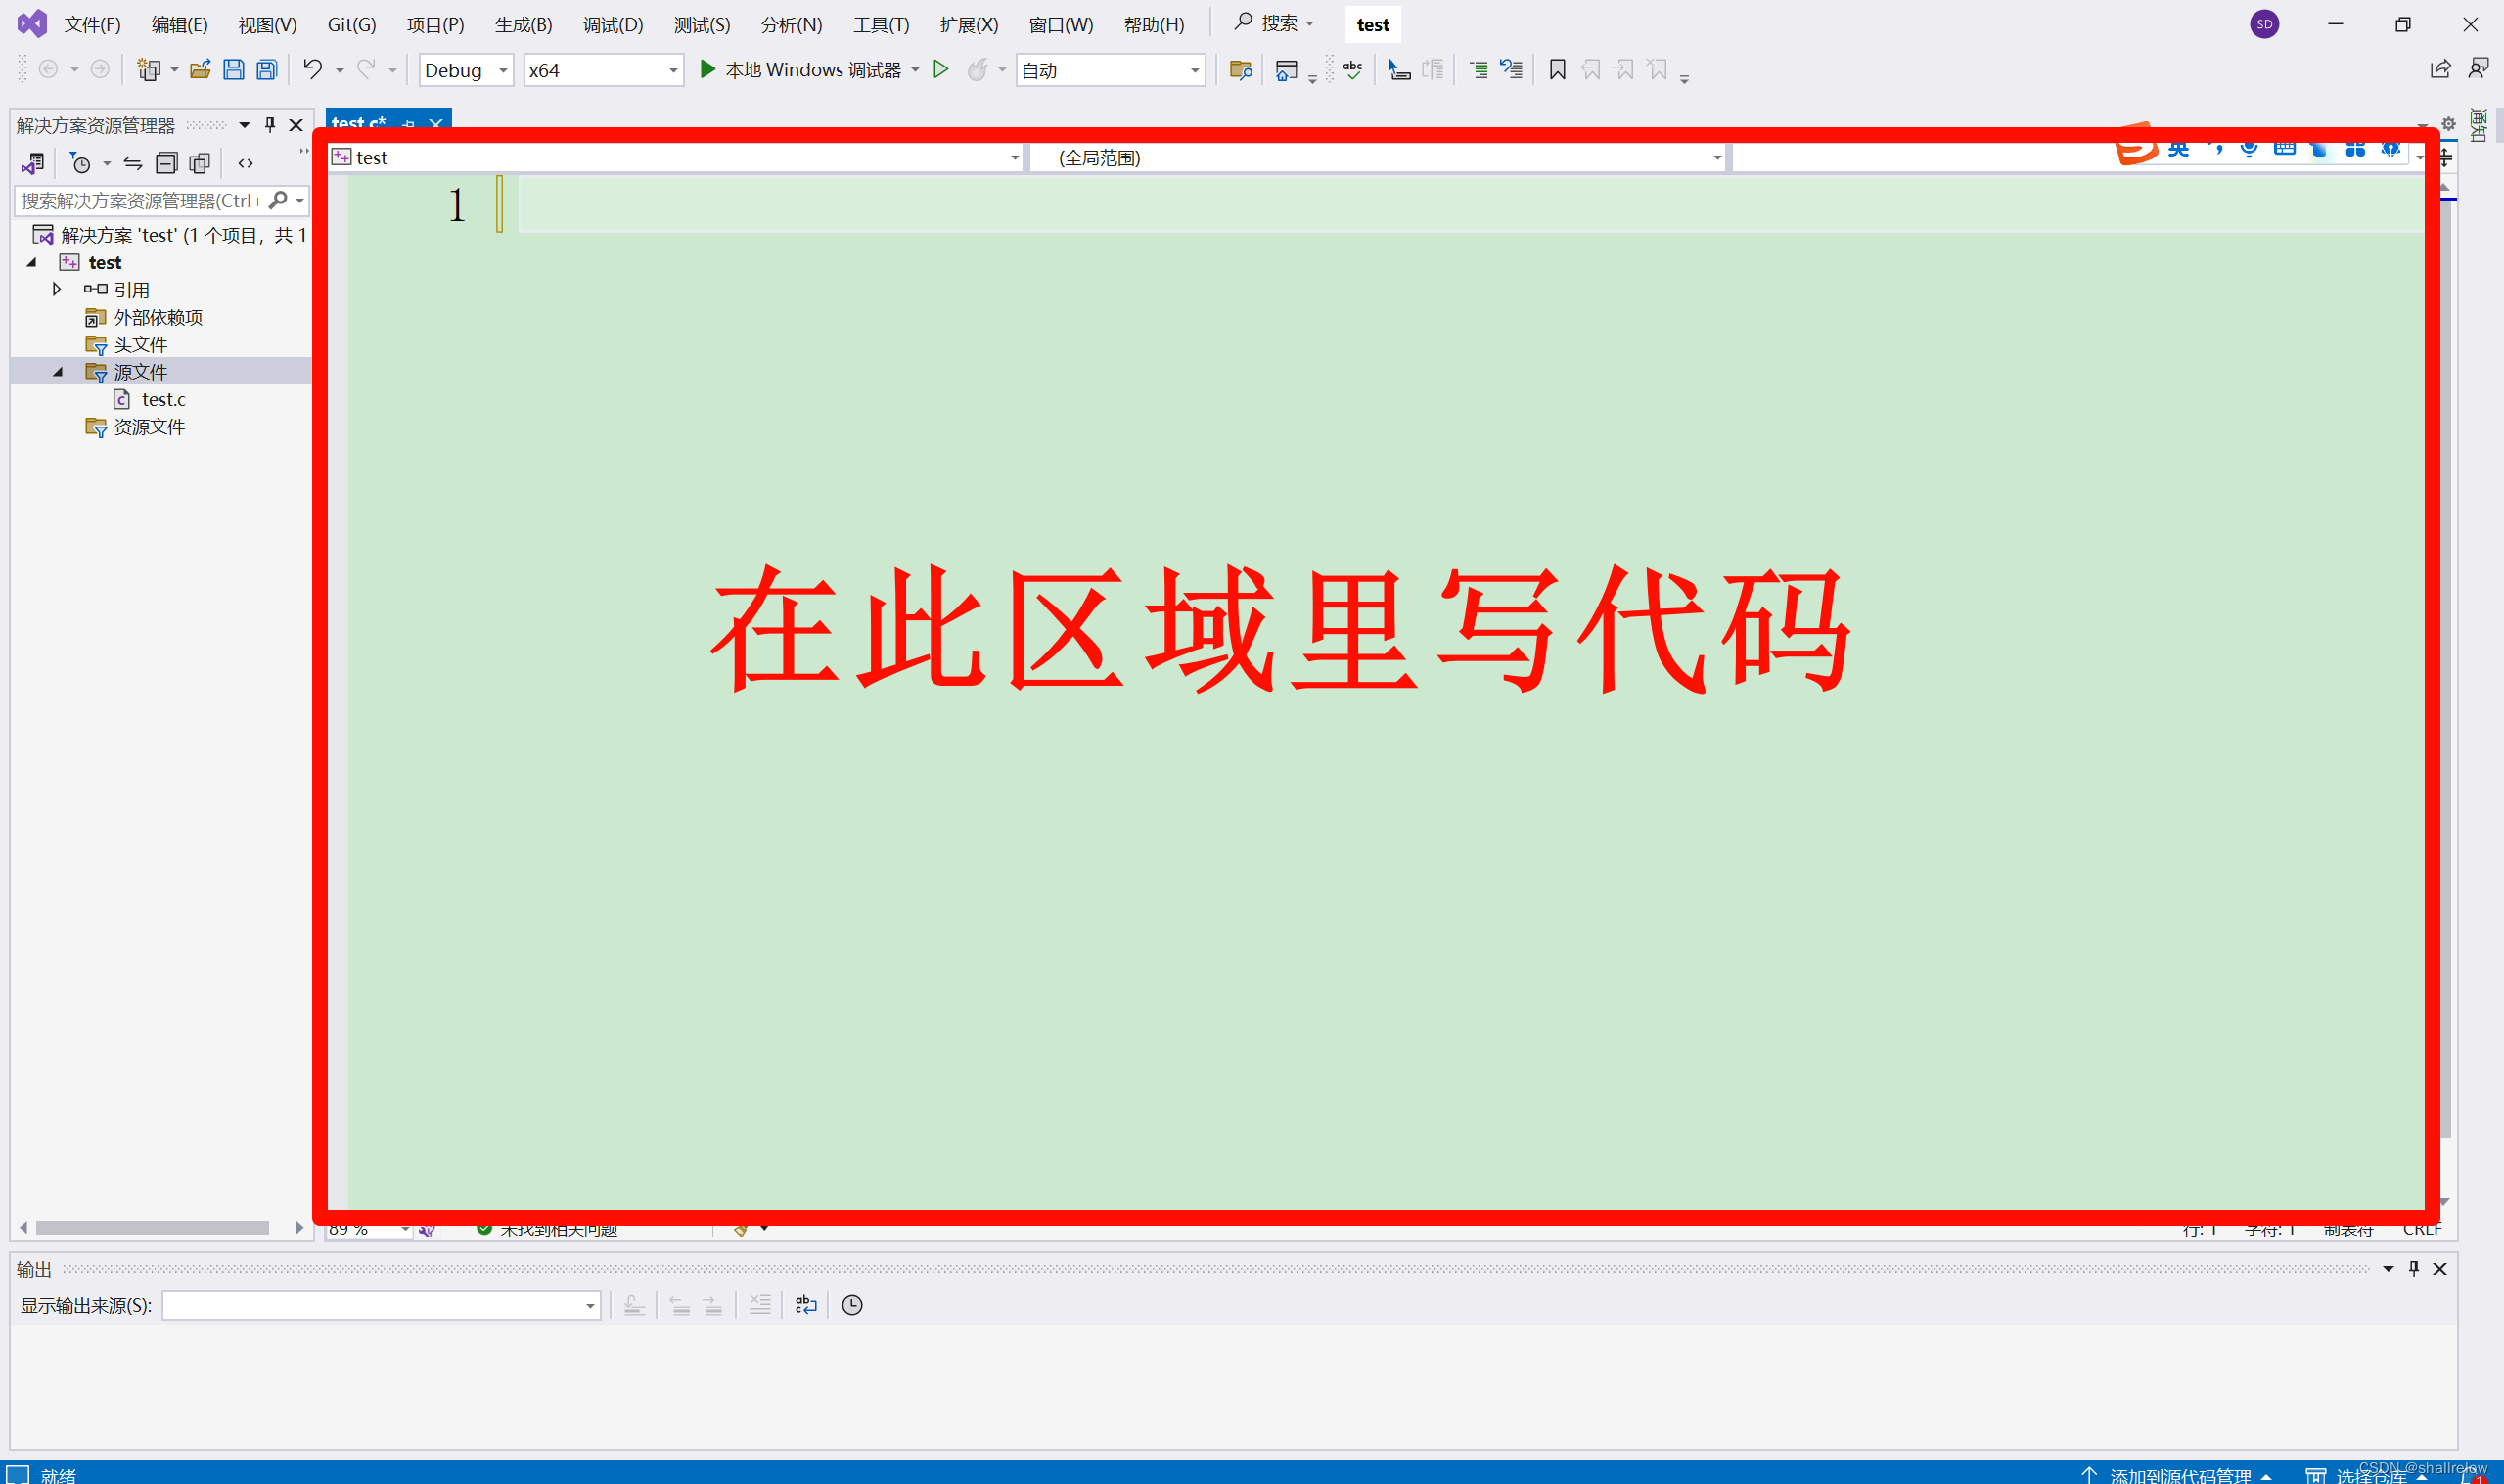Click the Open File folder icon
The width and height of the screenshot is (2504, 1484).
point(200,70)
